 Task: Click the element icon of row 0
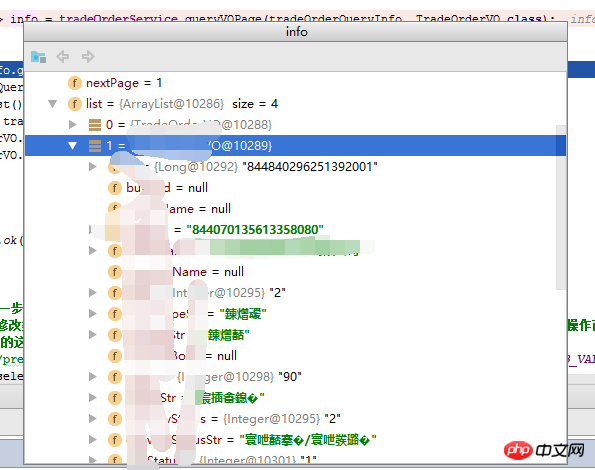95,125
